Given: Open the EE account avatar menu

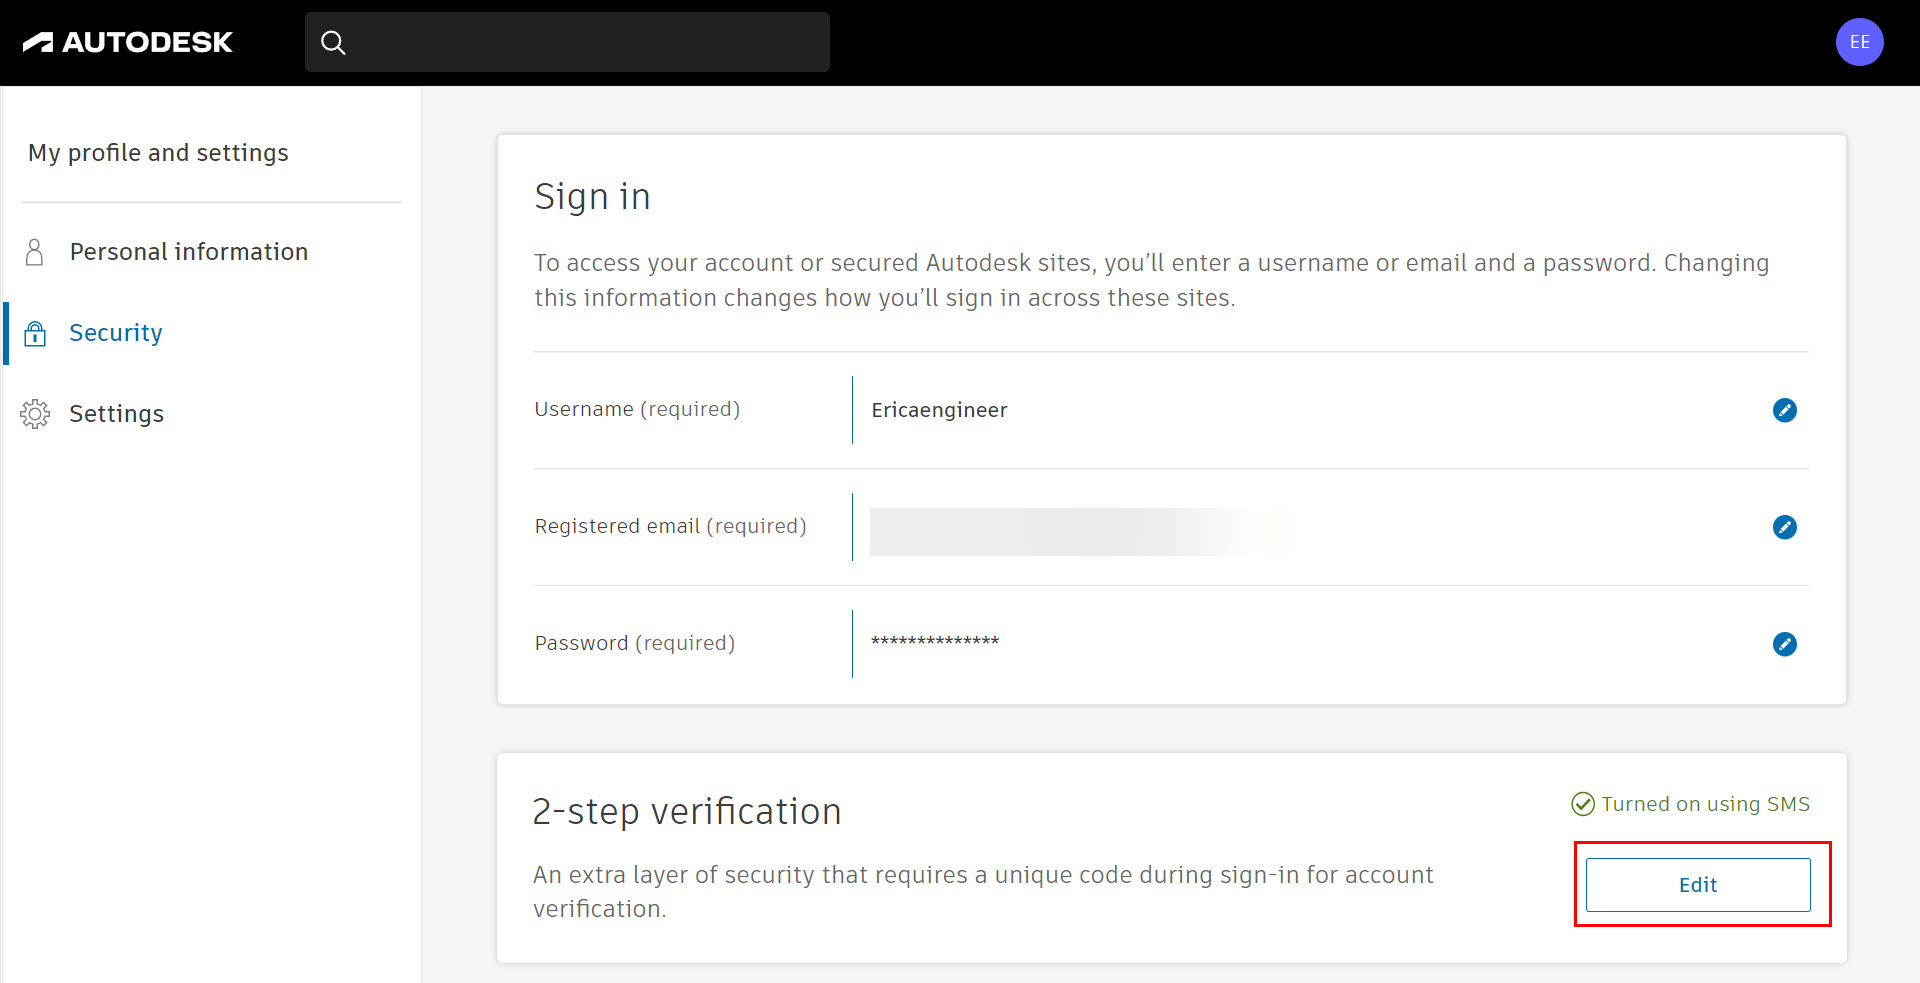Looking at the screenshot, I should 1859,42.
